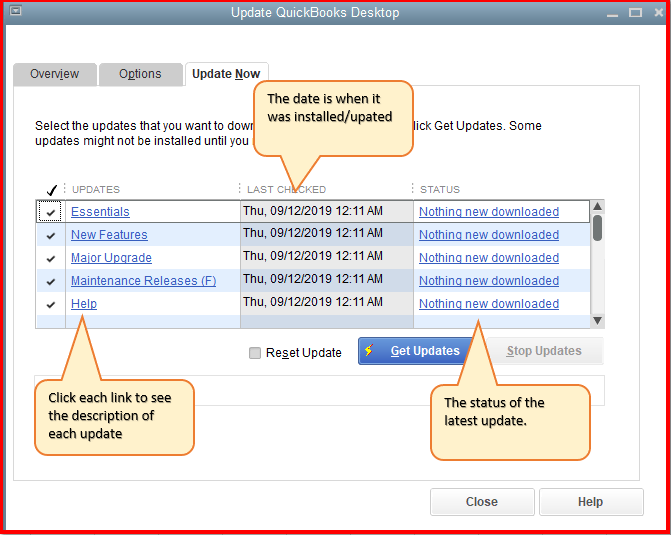Uncheck the Help update checkmark

click(x=51, y=305)
